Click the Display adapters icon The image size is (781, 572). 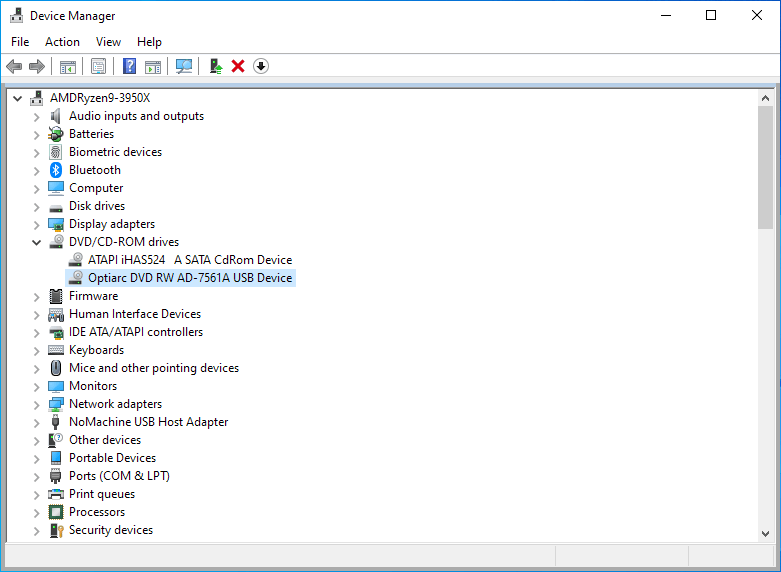tap(56, 224)
